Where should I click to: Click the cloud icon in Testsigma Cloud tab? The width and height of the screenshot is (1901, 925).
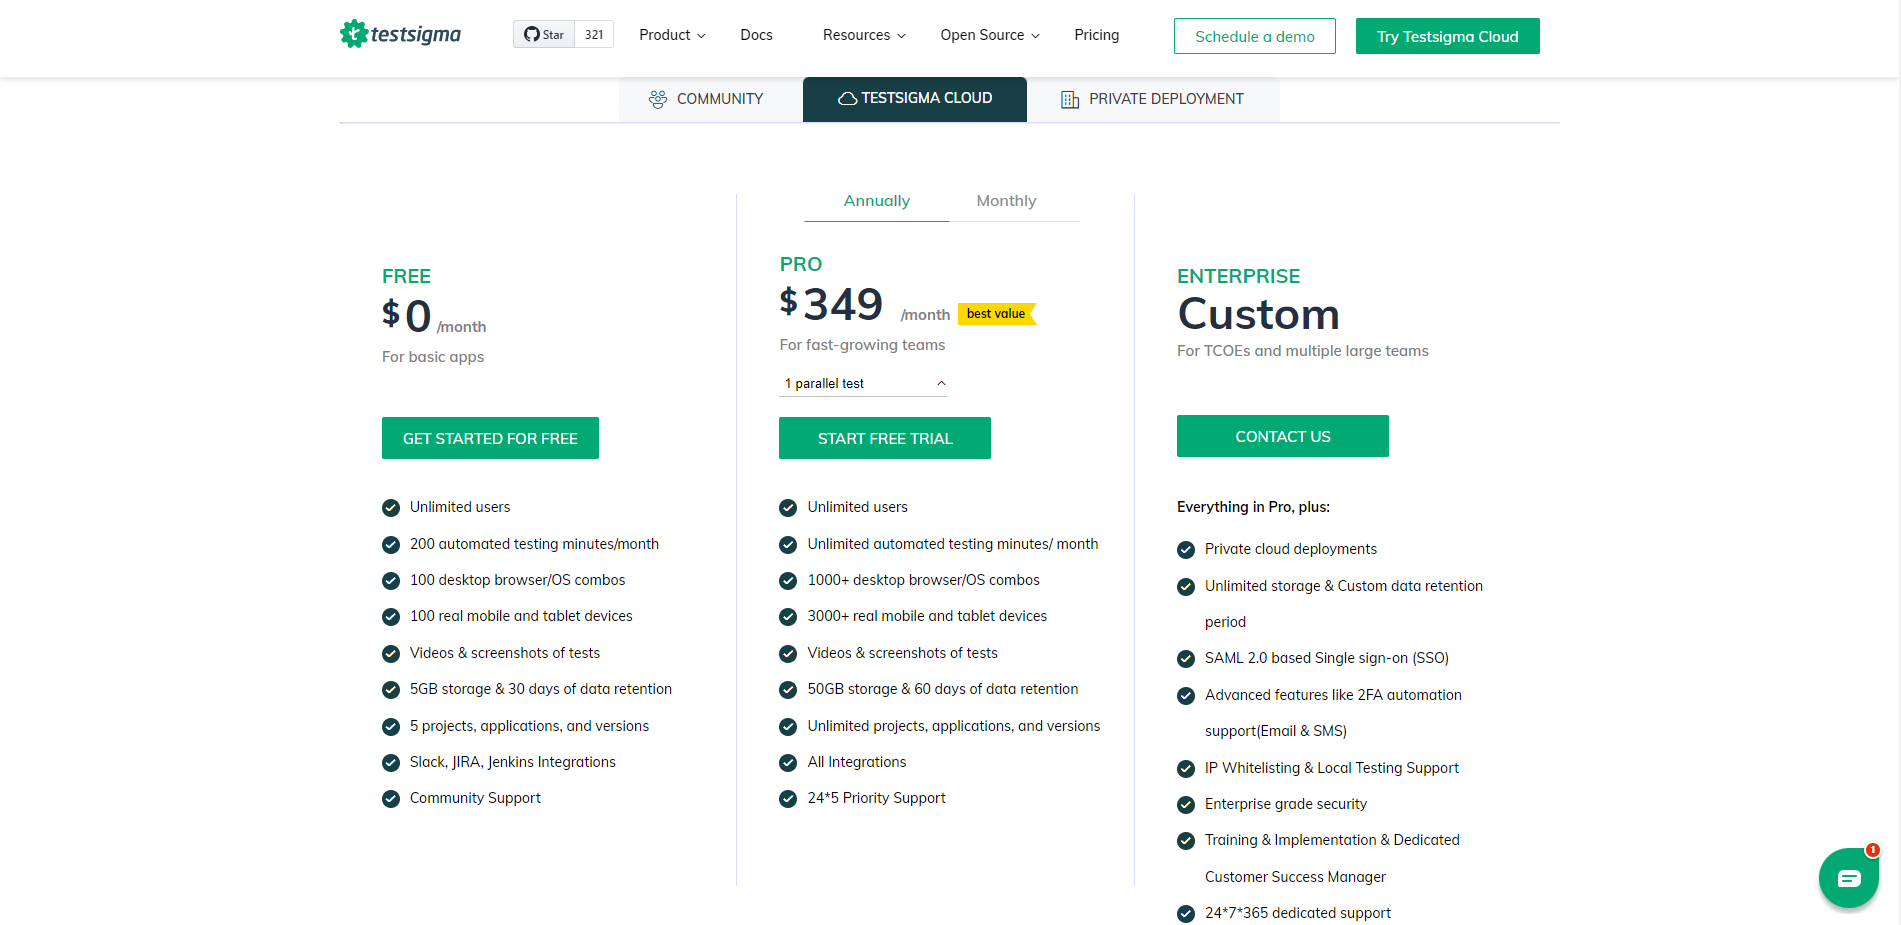(x=847, y=99)
